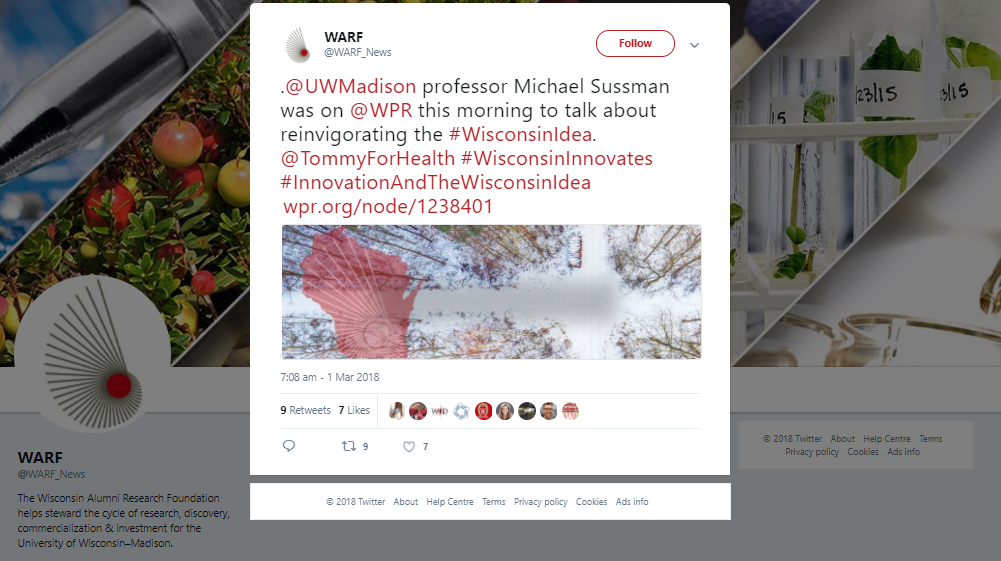View the 9 Retweets list
Image resolution: width=1001 pixels, height=561 pixels.
305,410
